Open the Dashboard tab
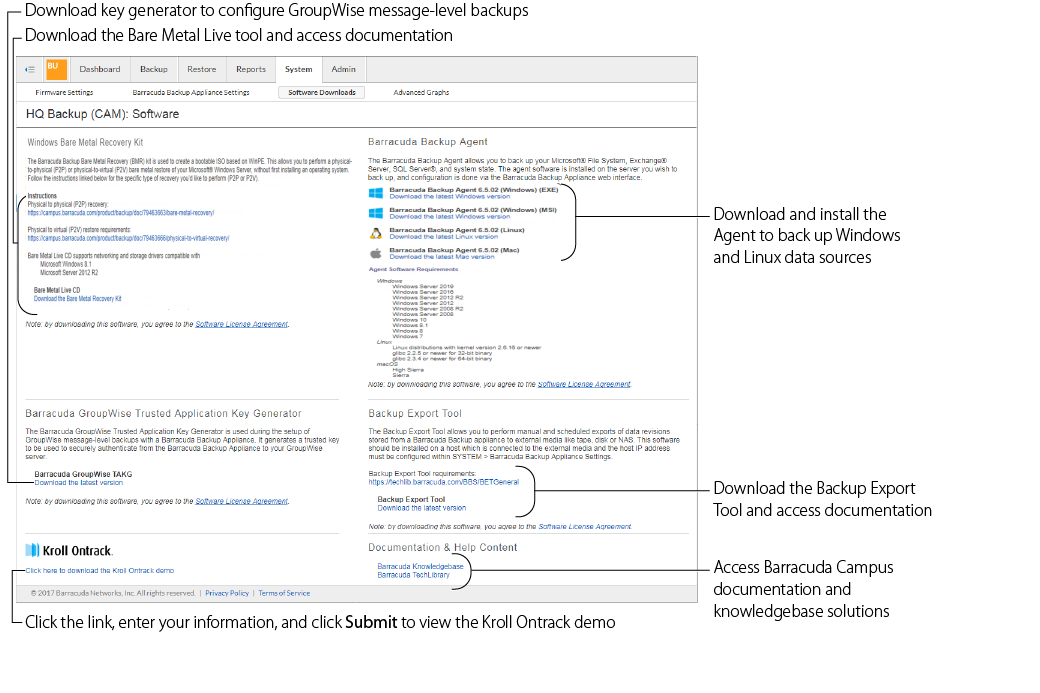The image size is (1040, 693). (100, 69)
